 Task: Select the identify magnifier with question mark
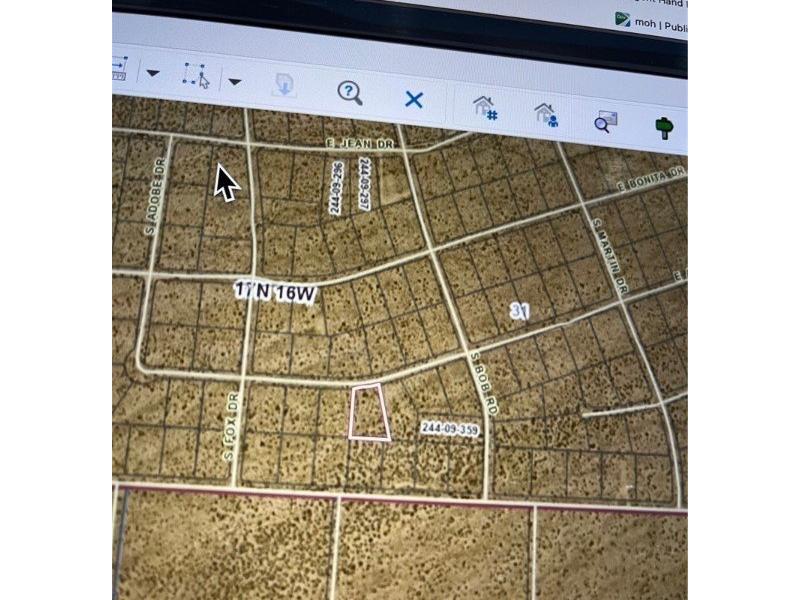349,93
